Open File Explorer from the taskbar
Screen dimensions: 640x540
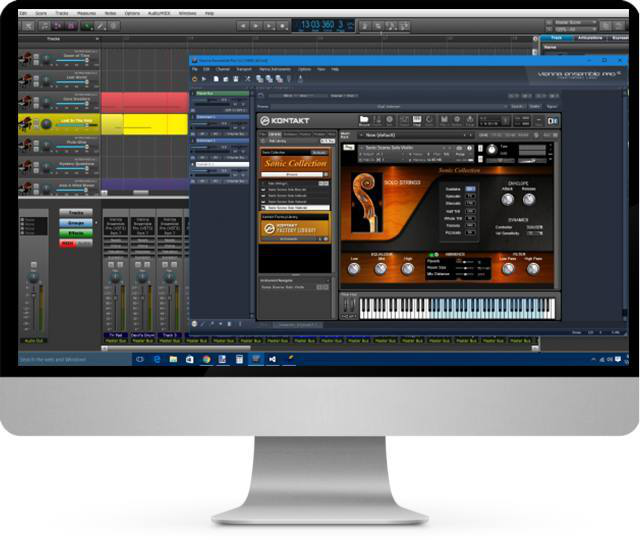point(173,359)
